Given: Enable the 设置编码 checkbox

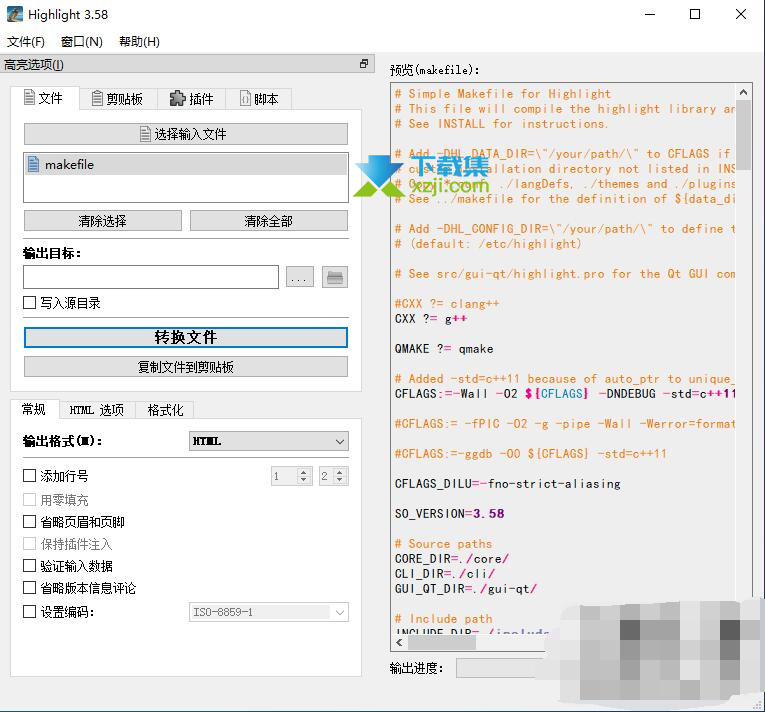Looking at the screenshot, I should click(30, 611).
